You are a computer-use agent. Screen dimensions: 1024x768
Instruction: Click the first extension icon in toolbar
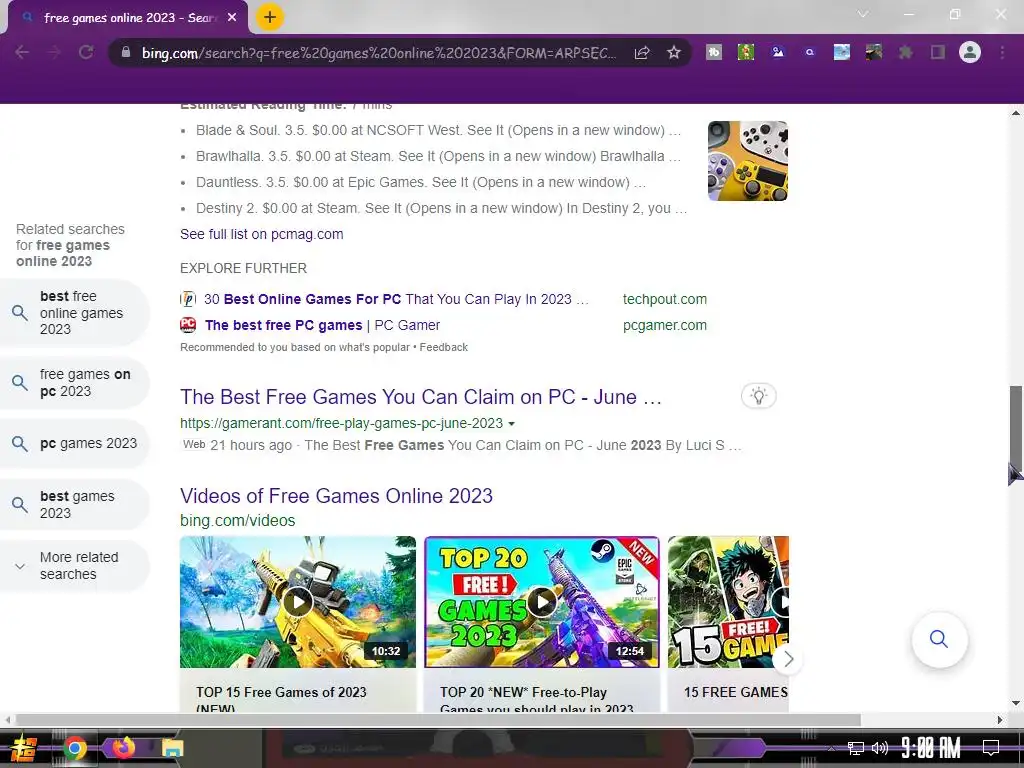714,52
